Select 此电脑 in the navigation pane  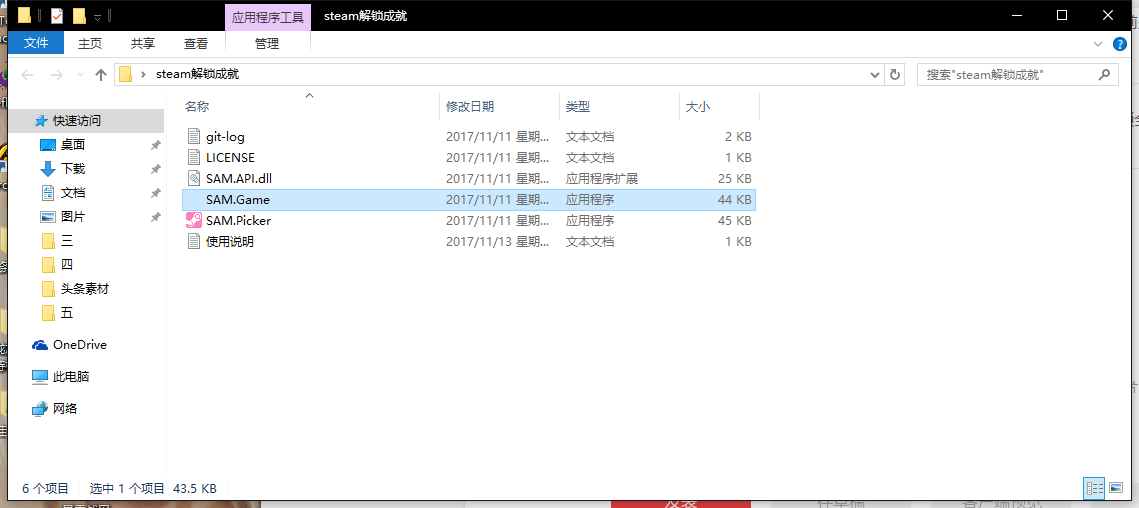click(61, 376)
